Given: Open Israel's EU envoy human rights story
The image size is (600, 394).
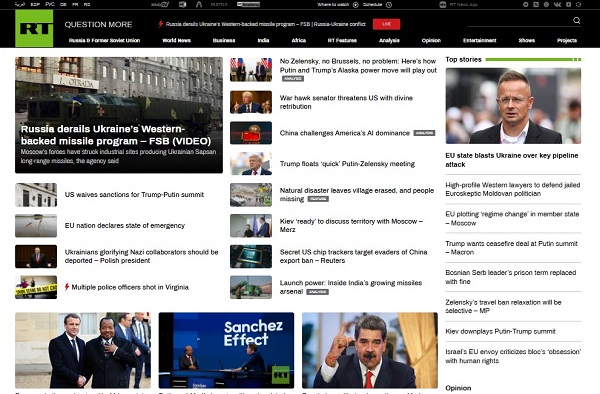Looking at the screenshot, I should 513,356.
